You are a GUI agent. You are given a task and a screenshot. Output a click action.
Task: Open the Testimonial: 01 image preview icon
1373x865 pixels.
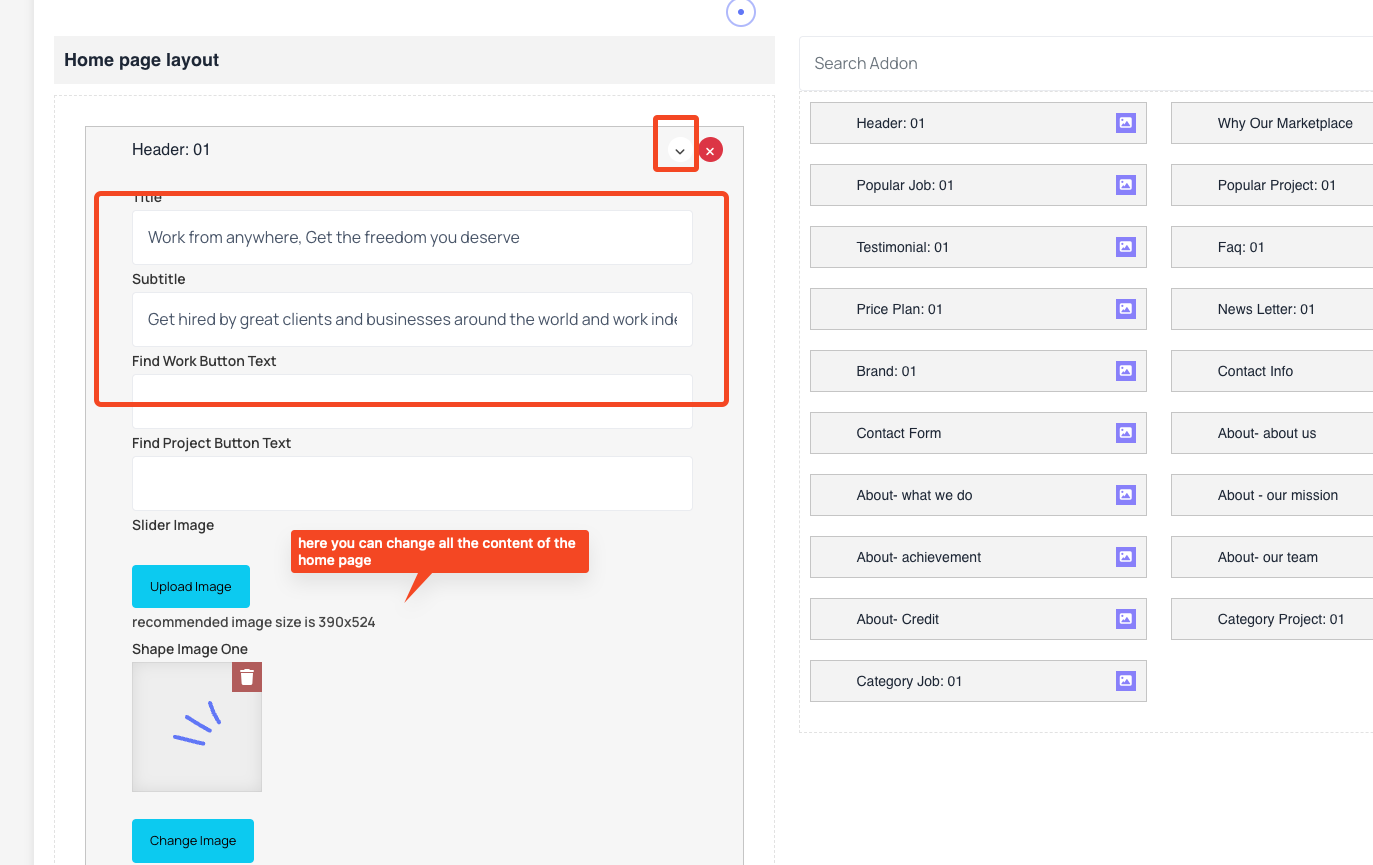pyautogui.click(x=1126, y=247)
